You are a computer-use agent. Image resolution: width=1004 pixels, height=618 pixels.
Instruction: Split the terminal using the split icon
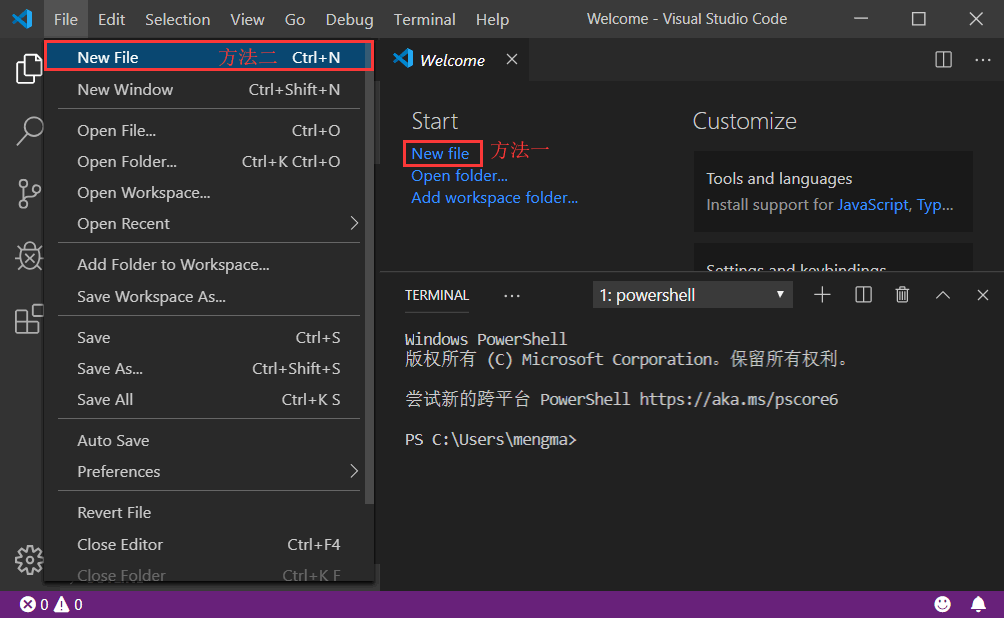click(x=862, y=294)
